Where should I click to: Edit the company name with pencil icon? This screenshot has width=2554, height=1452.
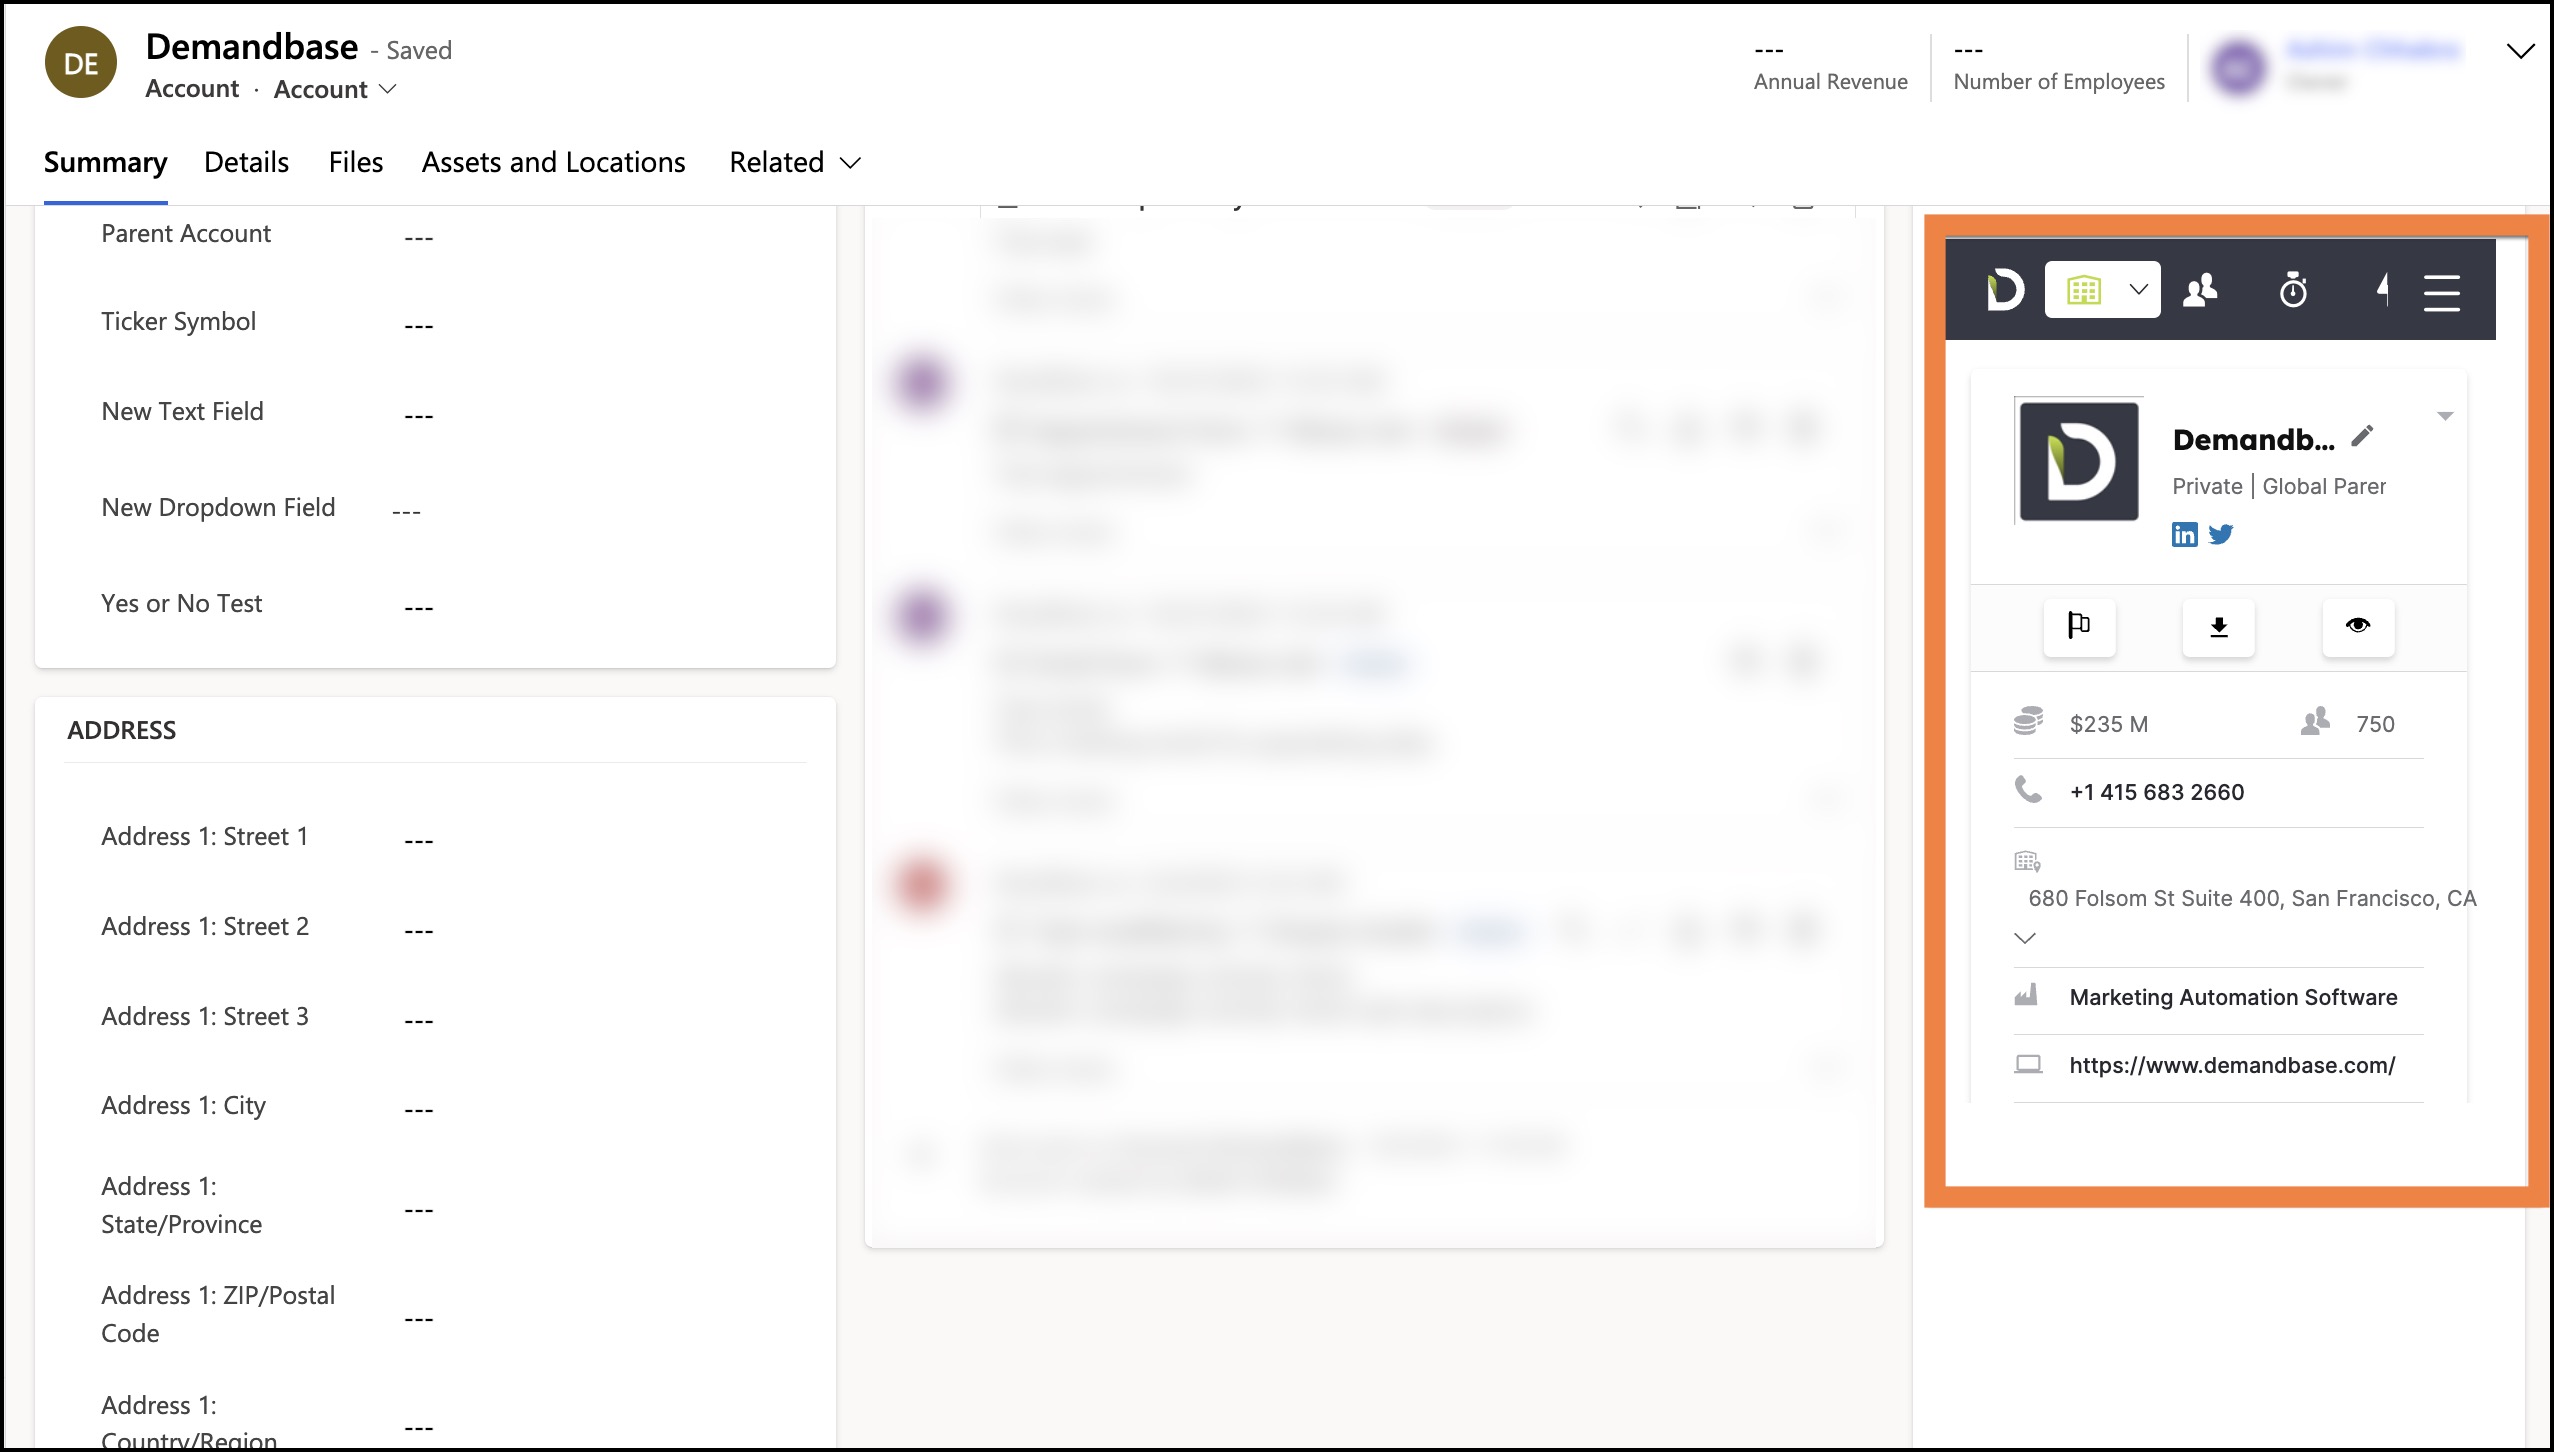point(2362,436)
